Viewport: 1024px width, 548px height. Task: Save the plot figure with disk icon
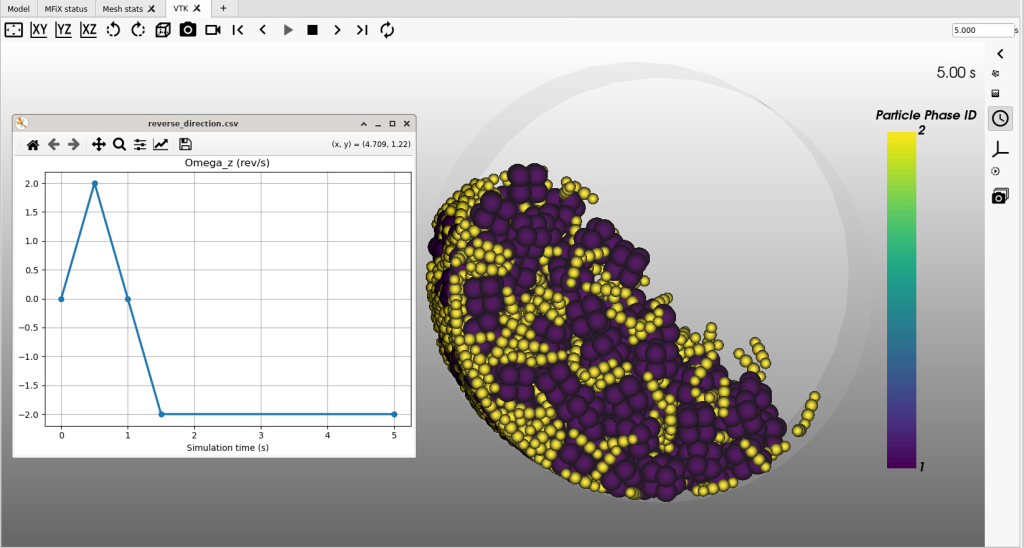(x=185, y=144)
